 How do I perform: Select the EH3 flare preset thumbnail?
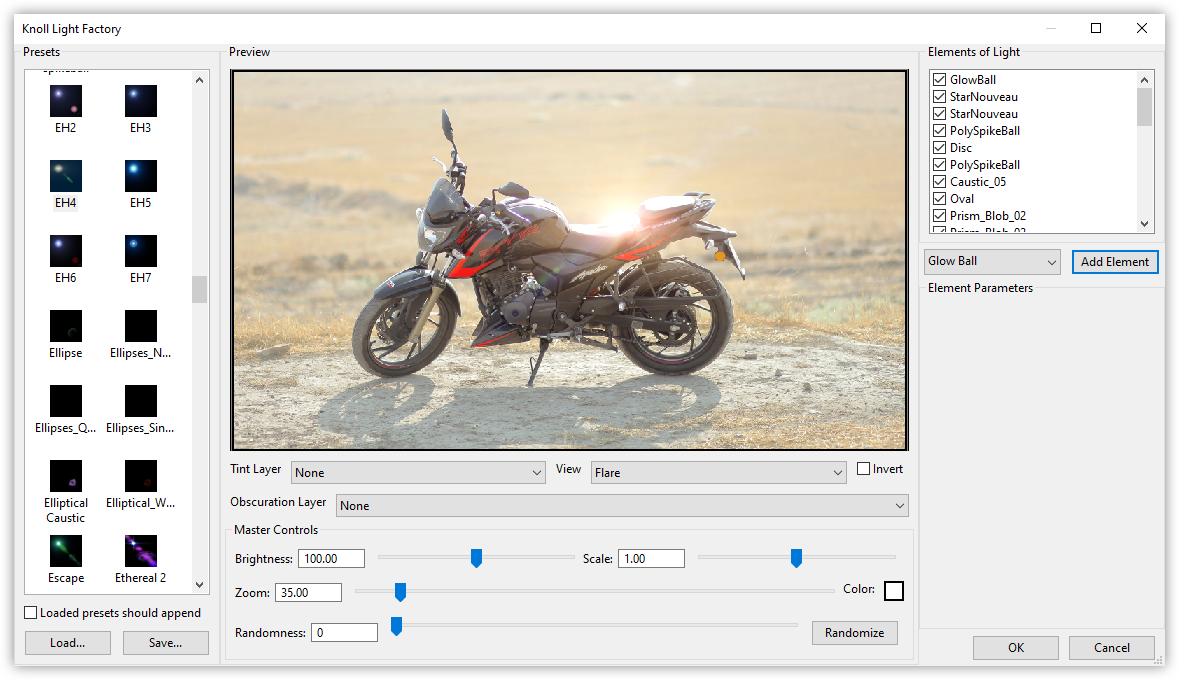coord(141,101)
